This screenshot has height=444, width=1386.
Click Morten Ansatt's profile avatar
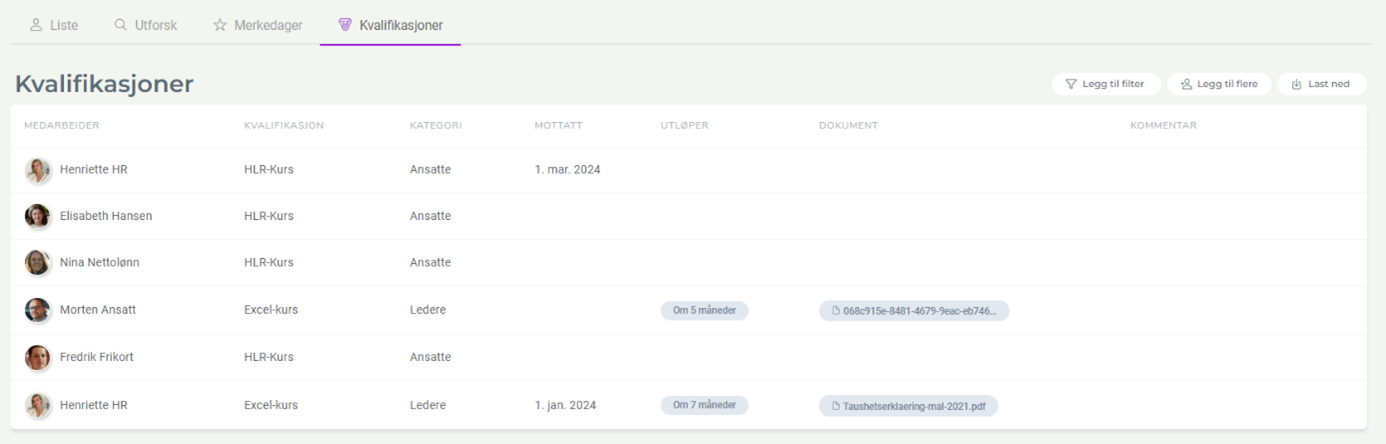click(x=38, y=310)
